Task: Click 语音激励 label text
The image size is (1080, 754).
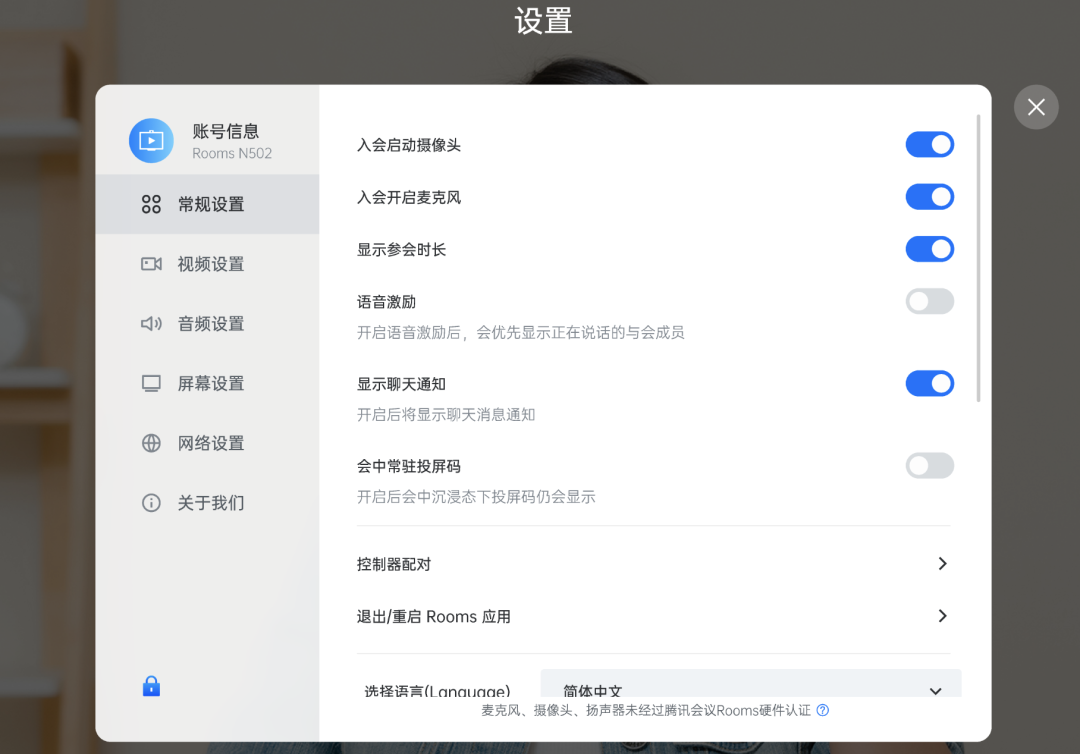Action: tap(386, 302)
